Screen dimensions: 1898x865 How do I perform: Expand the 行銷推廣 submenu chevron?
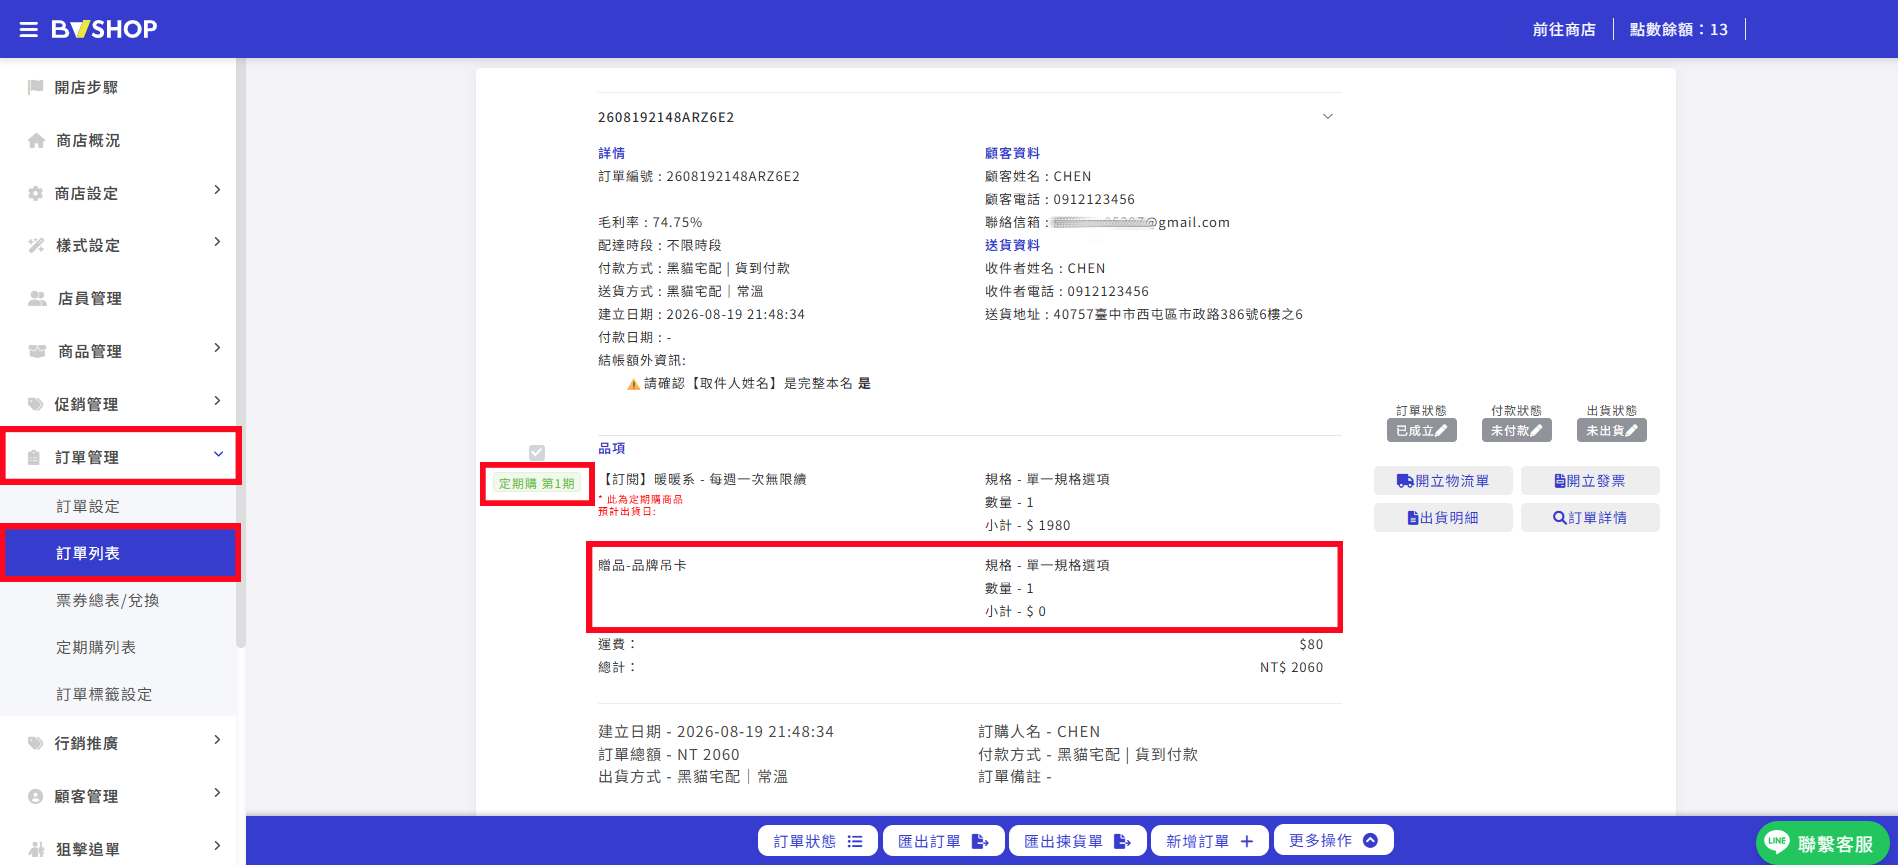[217, 740]
